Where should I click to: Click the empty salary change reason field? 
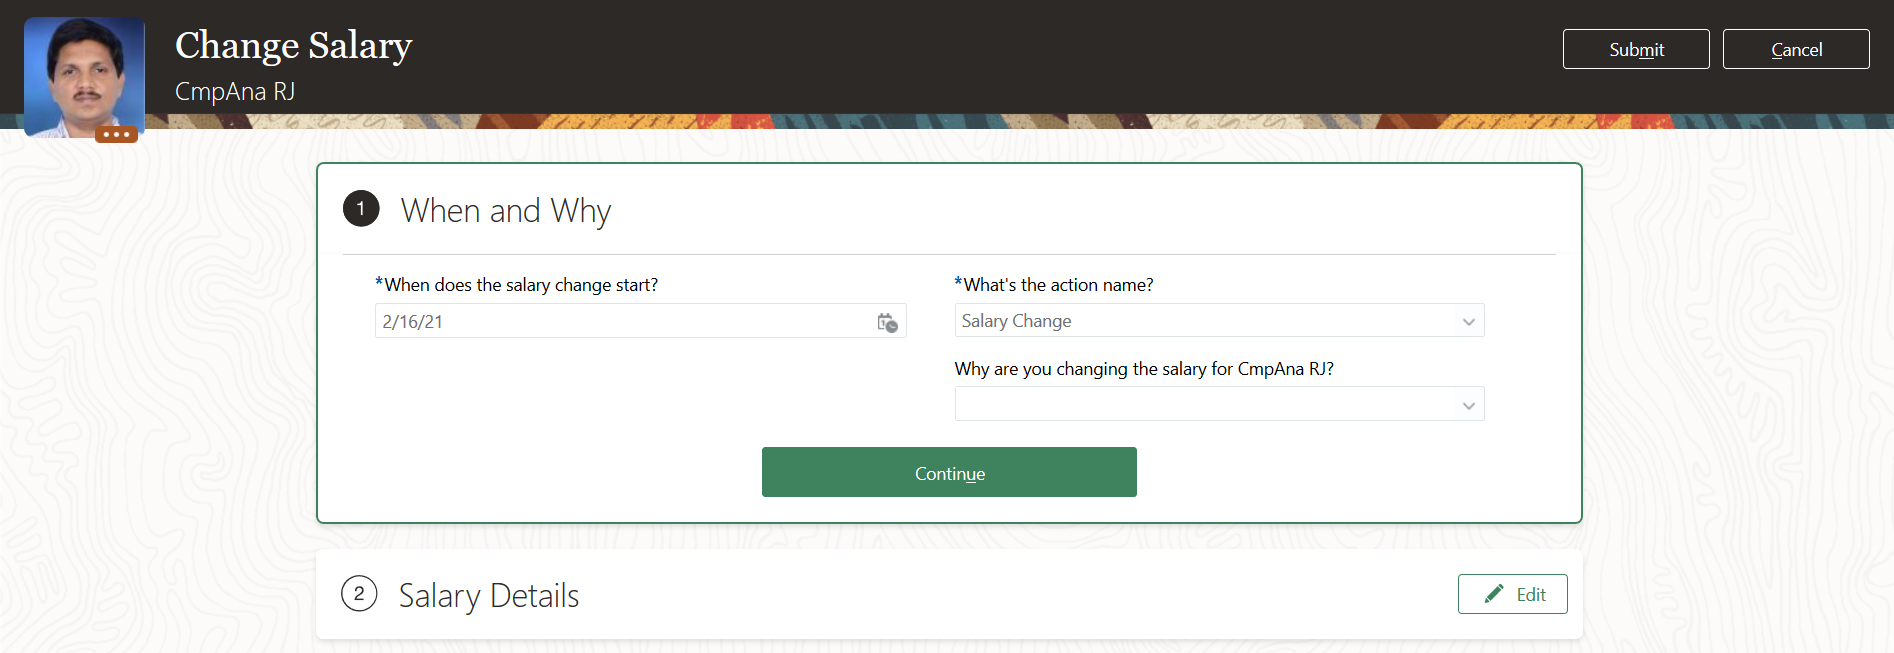coord(1200,404)
